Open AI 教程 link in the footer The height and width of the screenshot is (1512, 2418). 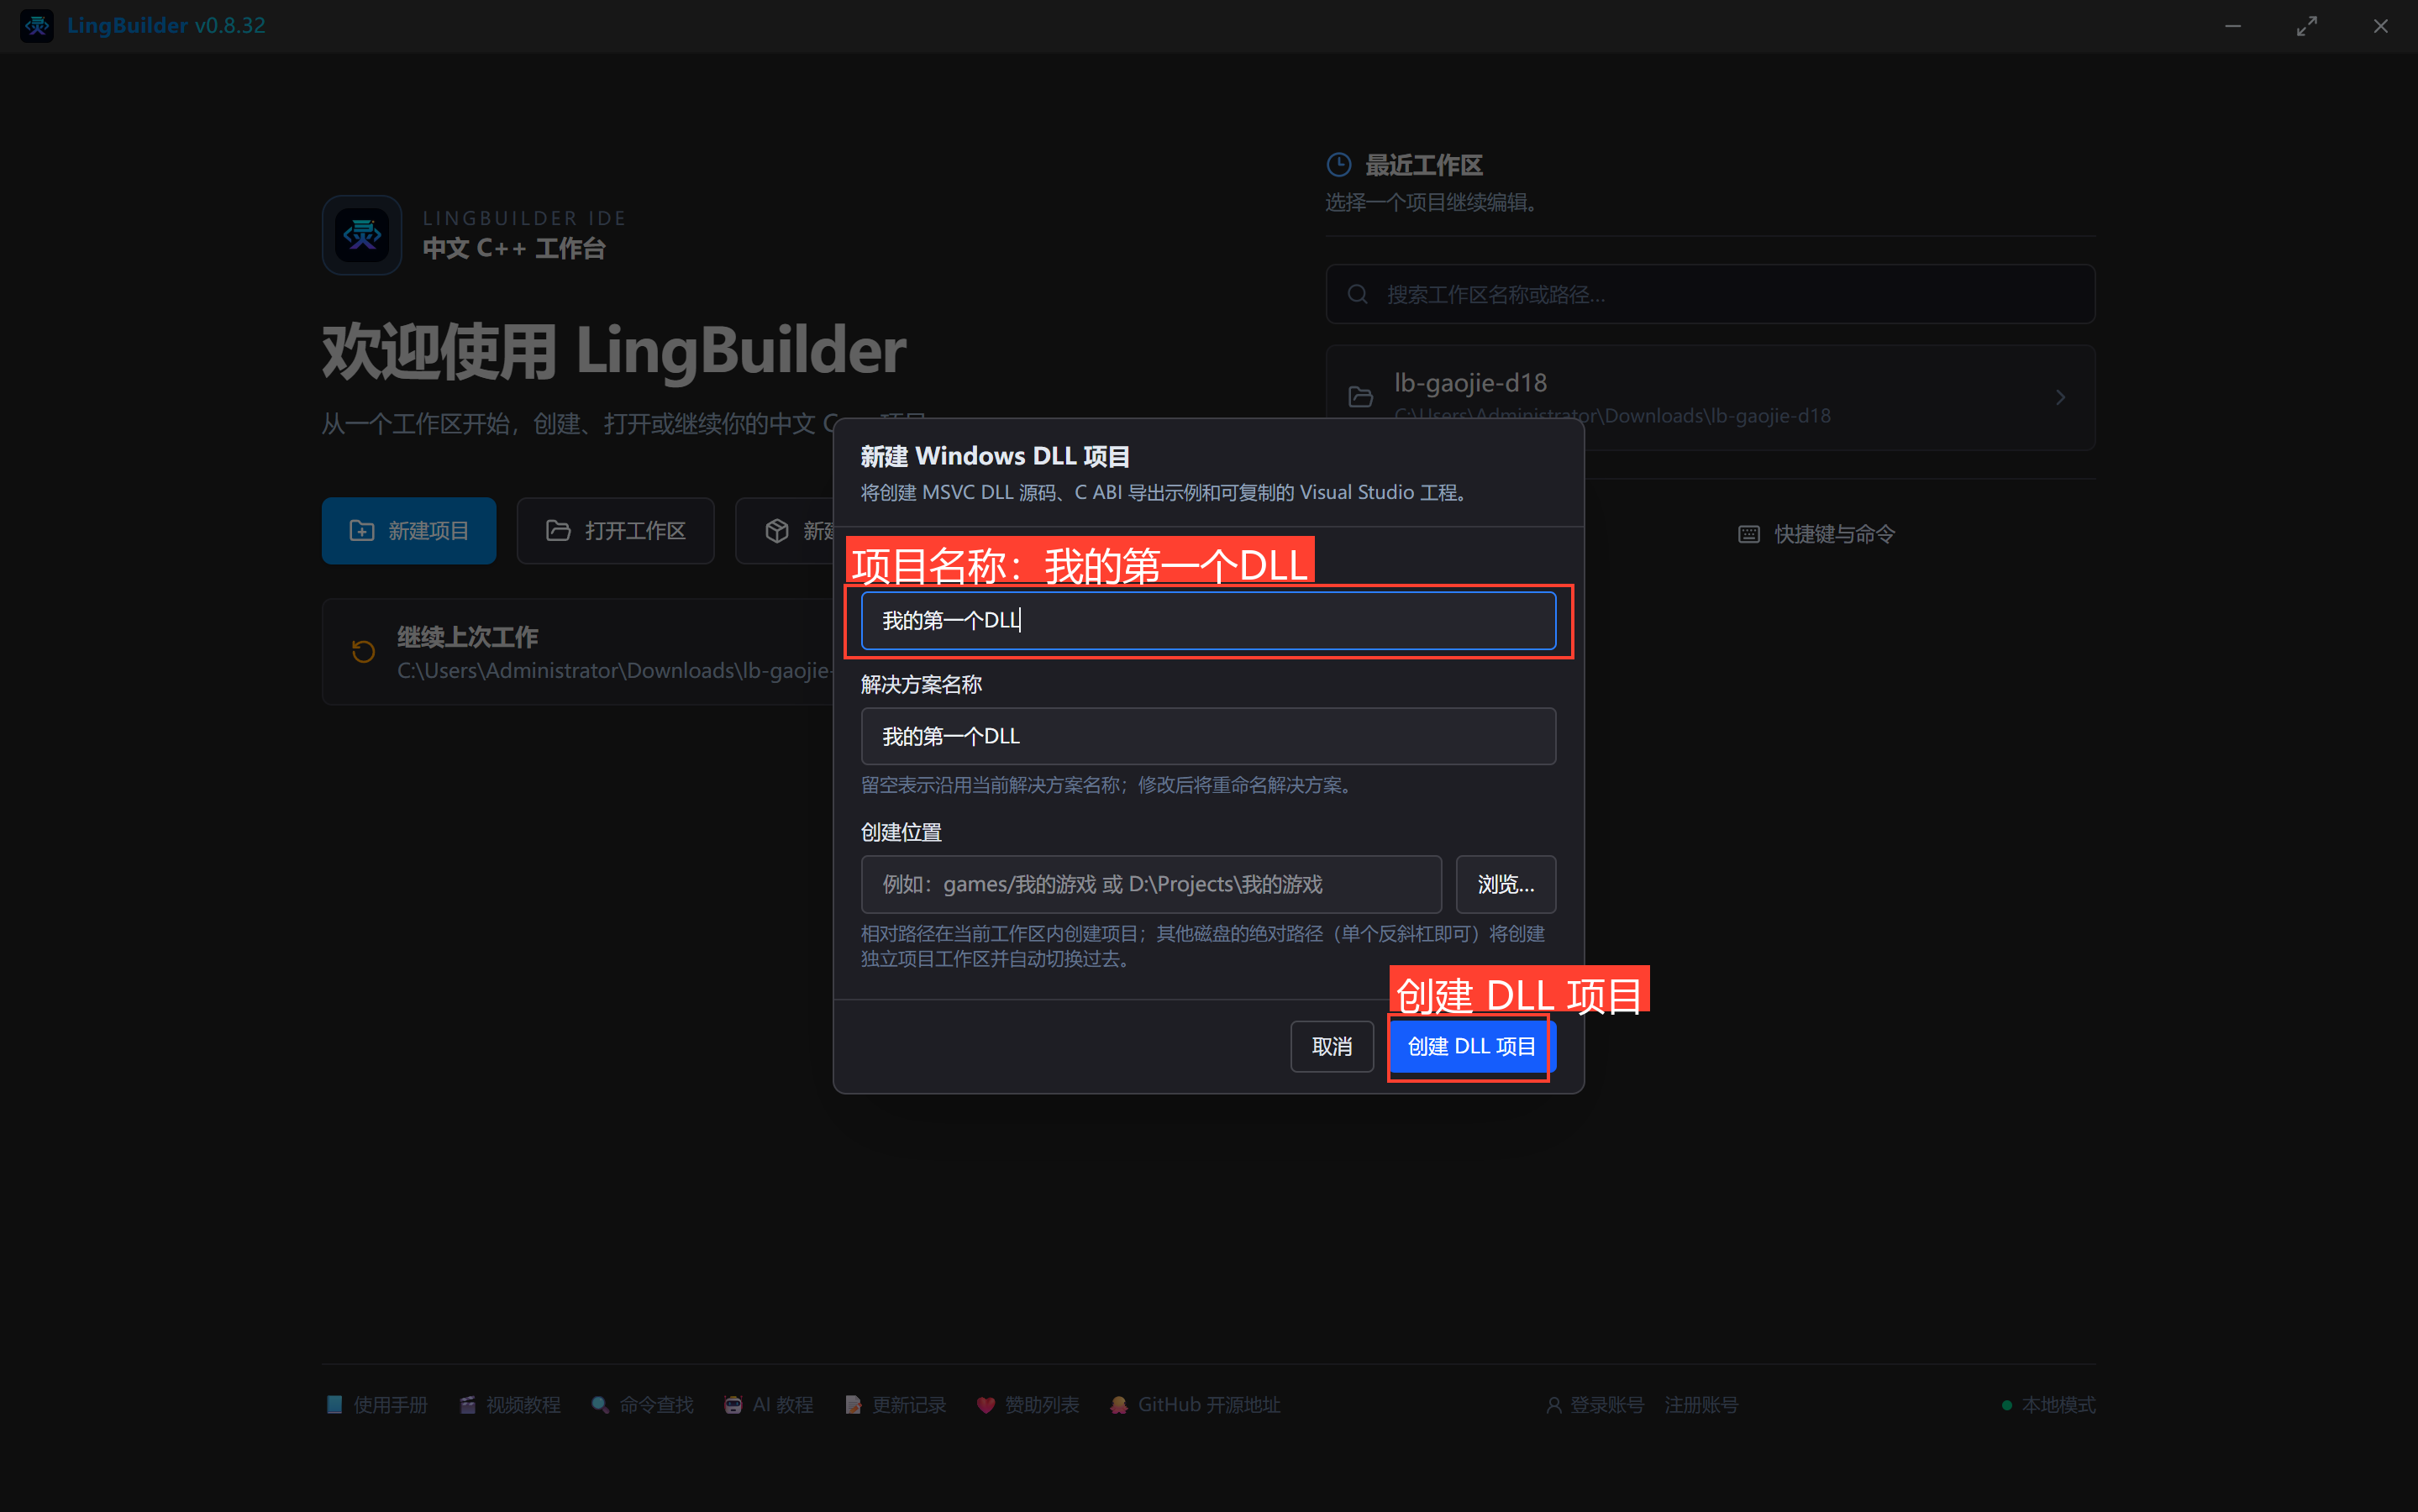769,1405
